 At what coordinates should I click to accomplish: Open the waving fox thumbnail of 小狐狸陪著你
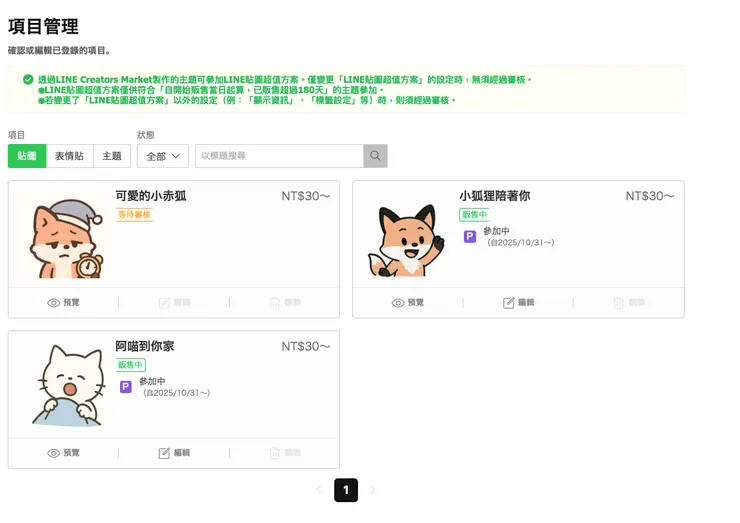(406, 241)
